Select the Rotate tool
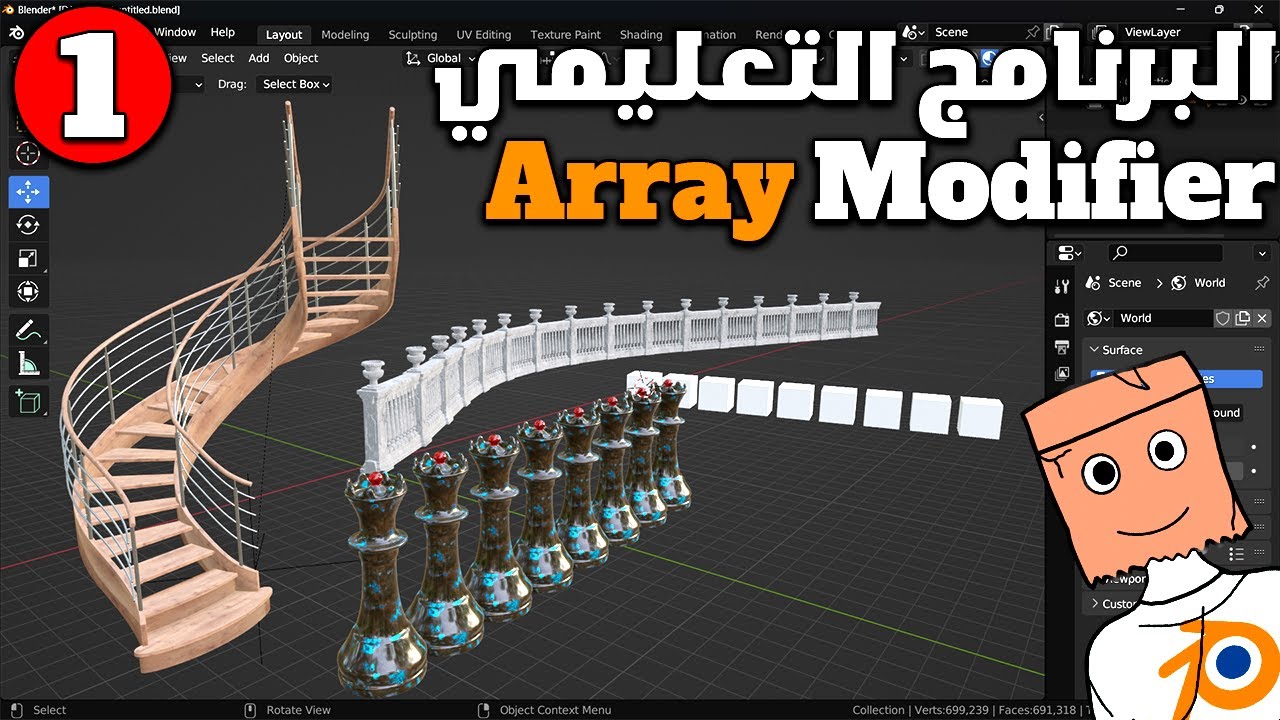 point(28,225)
